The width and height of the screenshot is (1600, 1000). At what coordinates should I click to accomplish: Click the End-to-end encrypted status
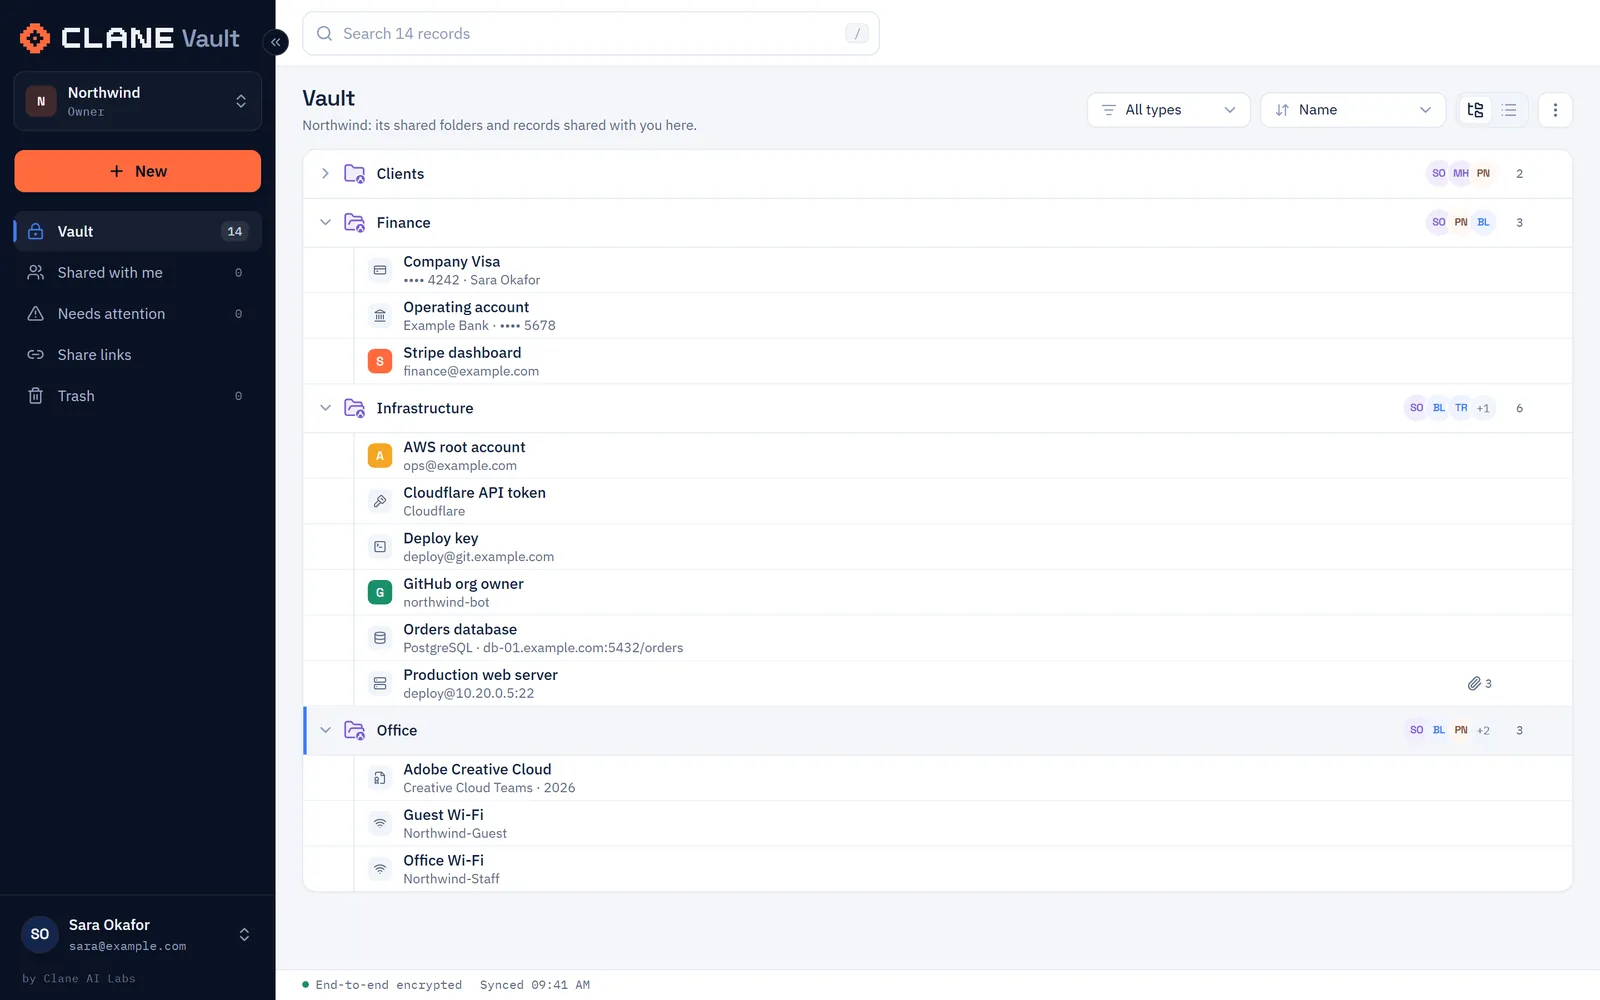382,985
